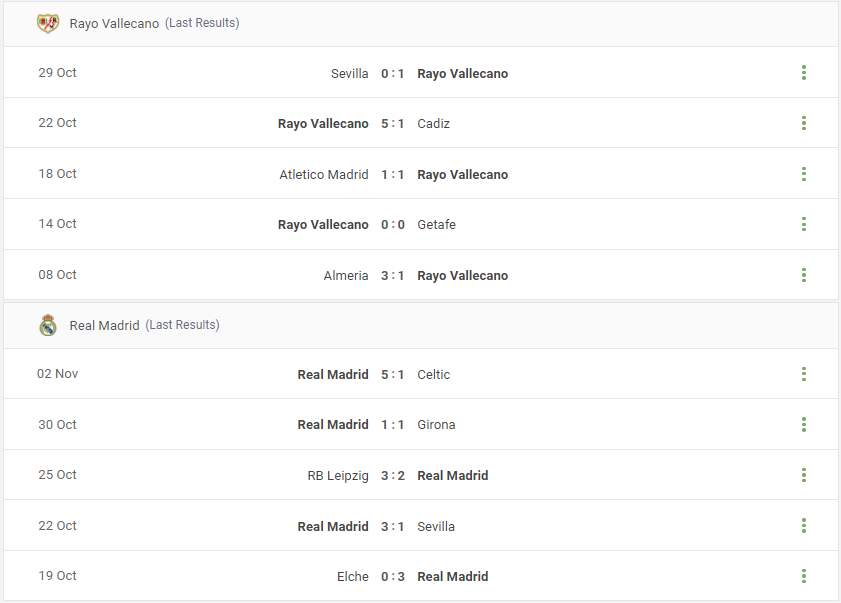Open options menu for Rayo Vallecano vs Getafe
Screen dimensions: 841x603
803,224
